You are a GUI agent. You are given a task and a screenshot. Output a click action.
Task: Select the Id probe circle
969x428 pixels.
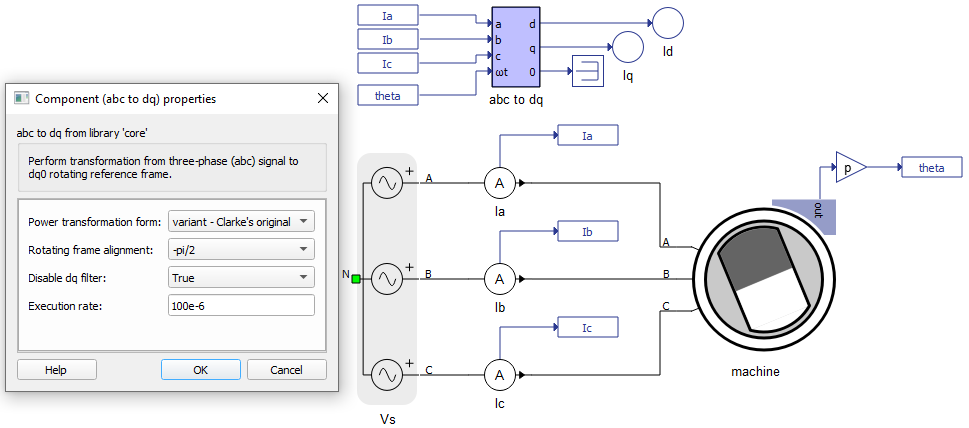[x=666, y=21]
